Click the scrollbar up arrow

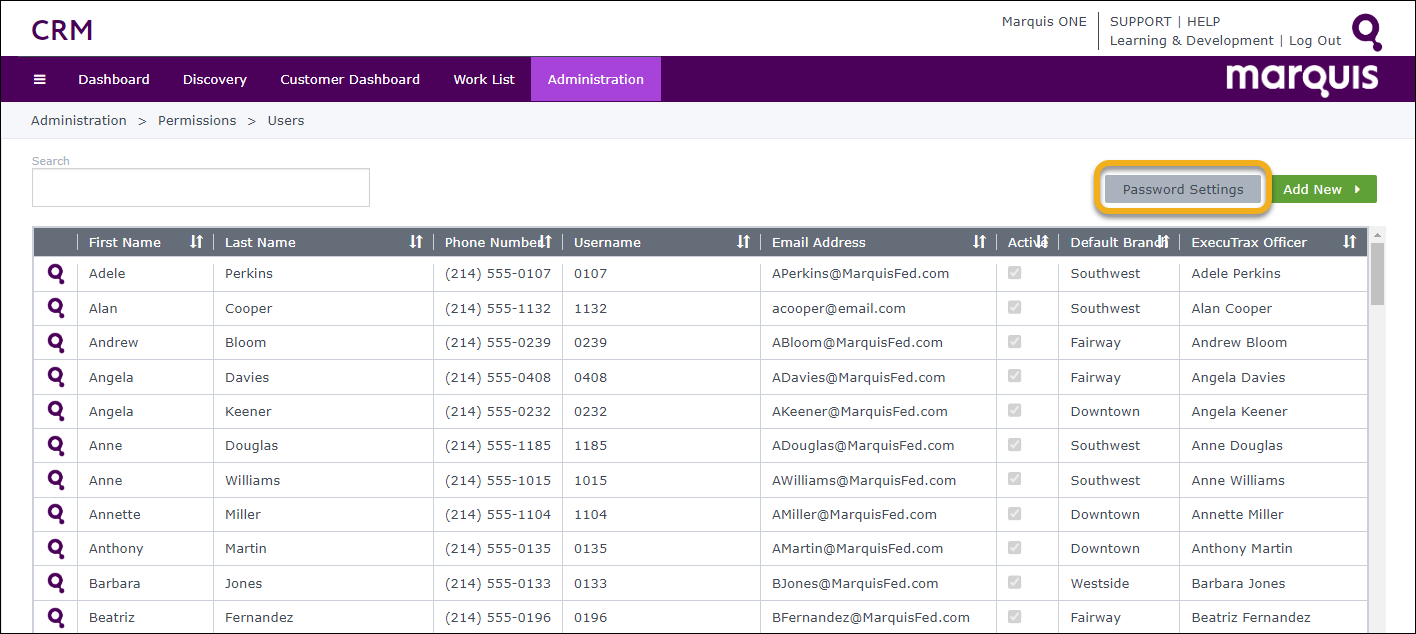coord(1377,234)
